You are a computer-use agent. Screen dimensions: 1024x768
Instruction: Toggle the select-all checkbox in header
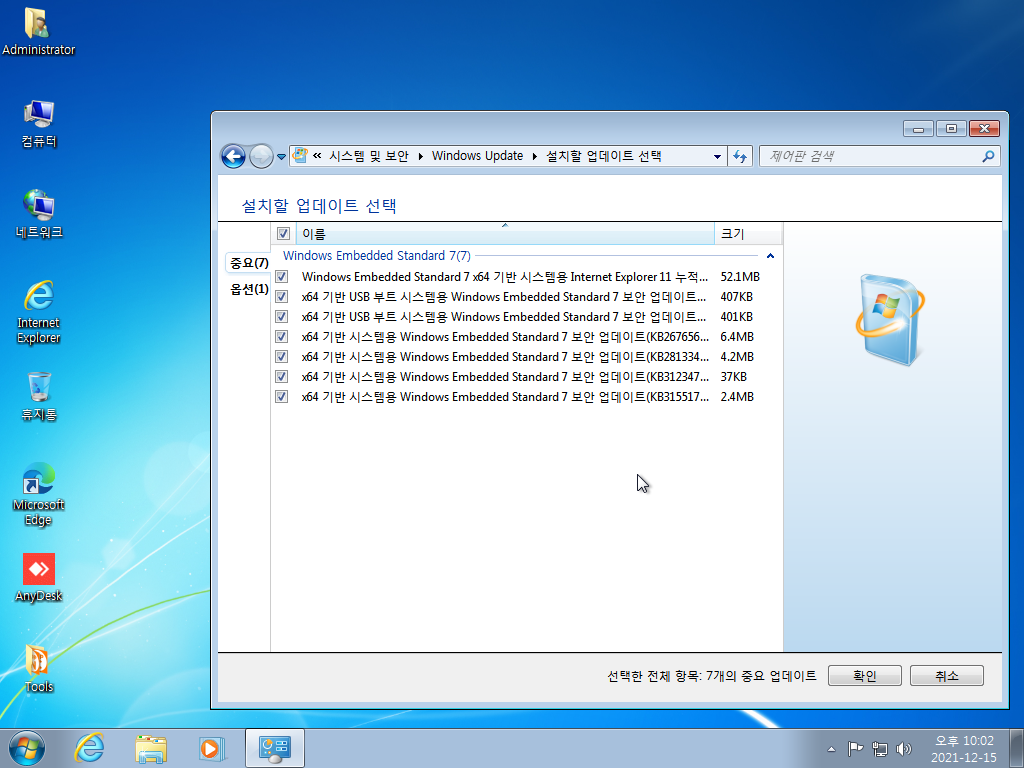point(283,233)
